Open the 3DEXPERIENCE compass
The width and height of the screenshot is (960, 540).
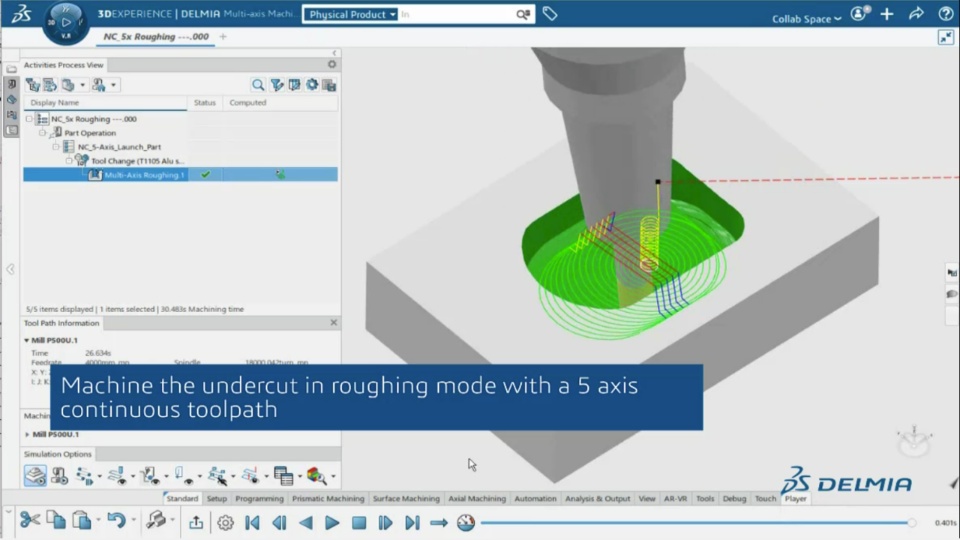coord(66,23)
